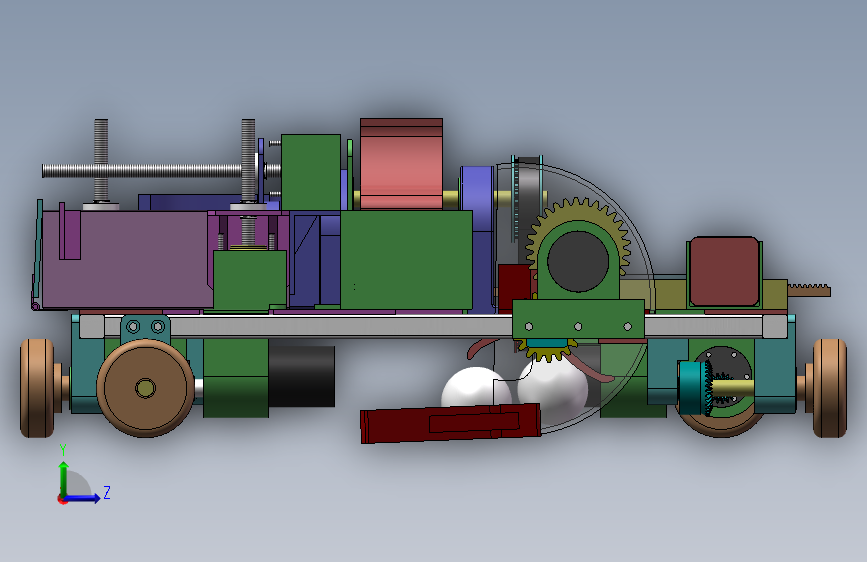Click the green Y axis arrow of the triad

point(64,478)
